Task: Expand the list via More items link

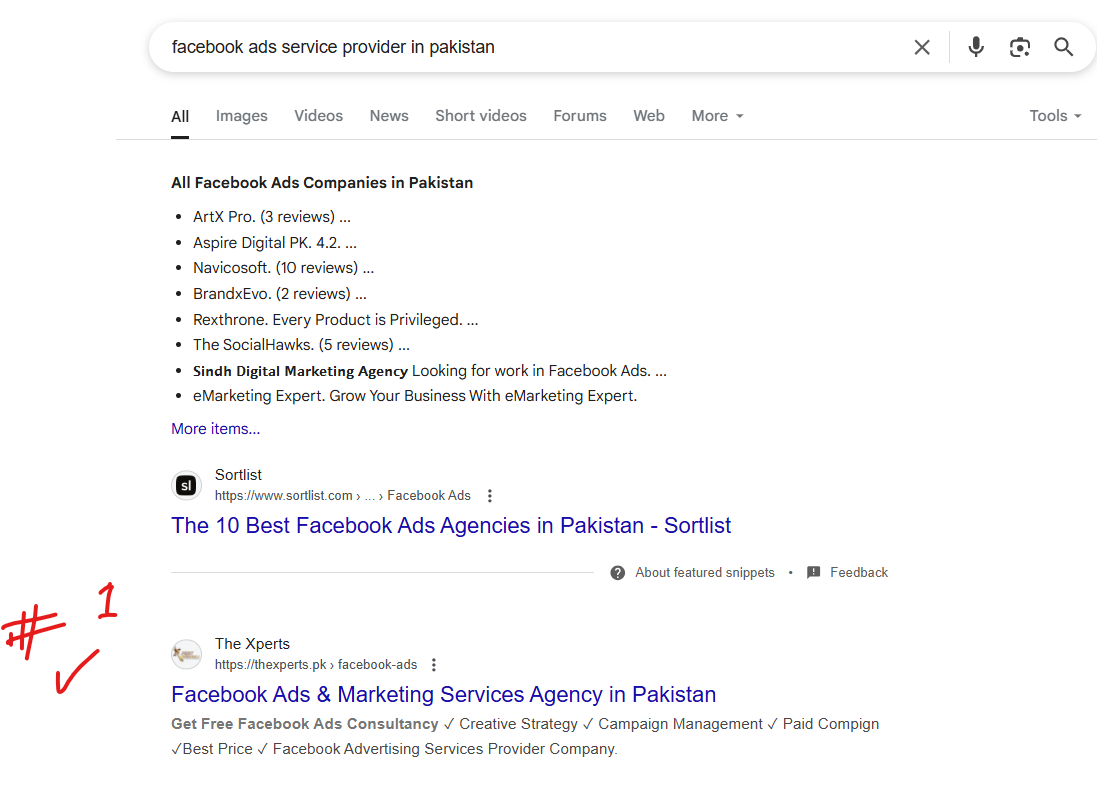Action: pyautogui.click(x=215, y=428)
